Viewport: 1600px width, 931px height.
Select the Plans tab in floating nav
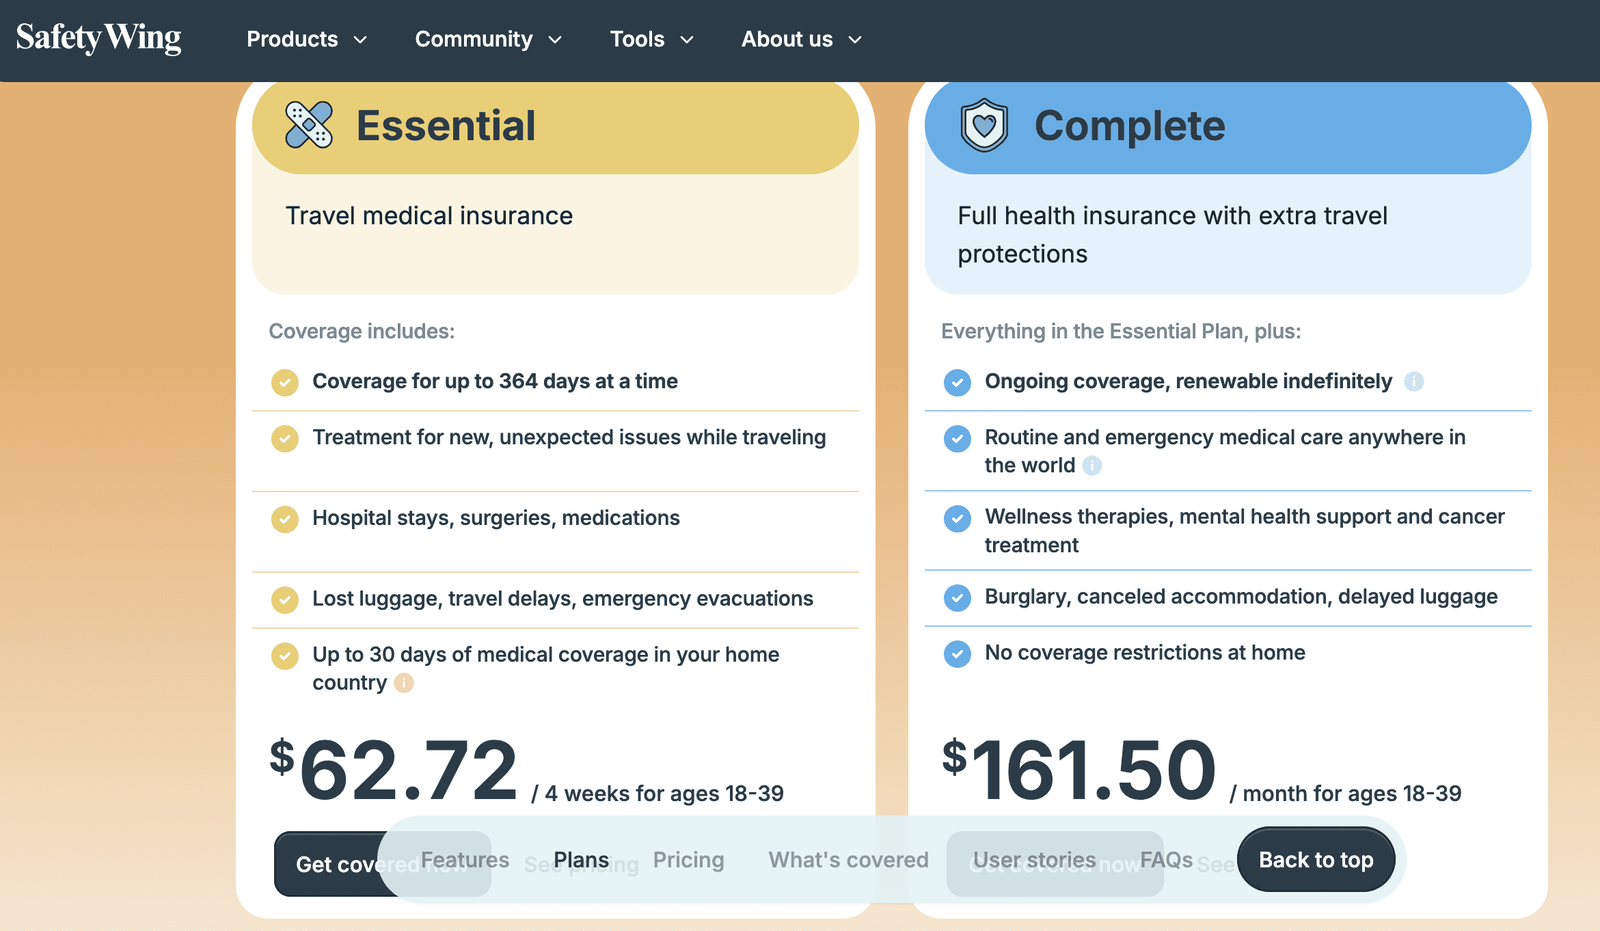[581, 860]
